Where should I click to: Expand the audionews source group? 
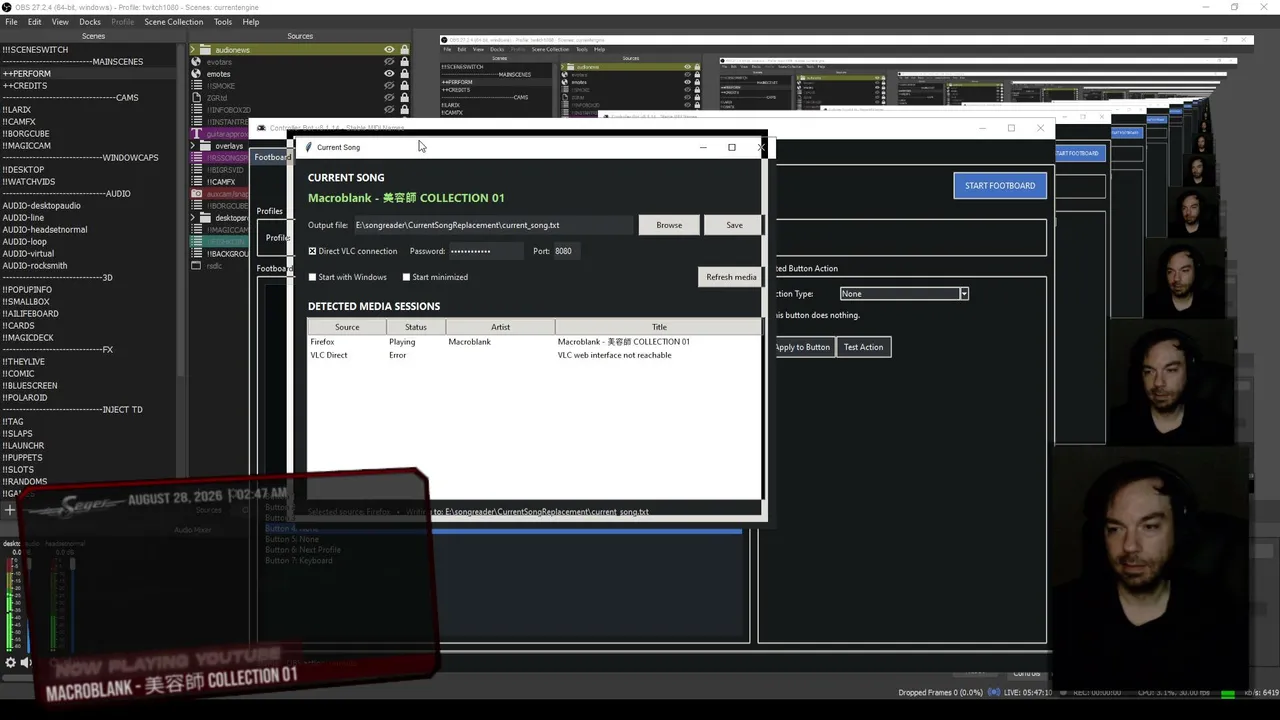pos(195,50)
